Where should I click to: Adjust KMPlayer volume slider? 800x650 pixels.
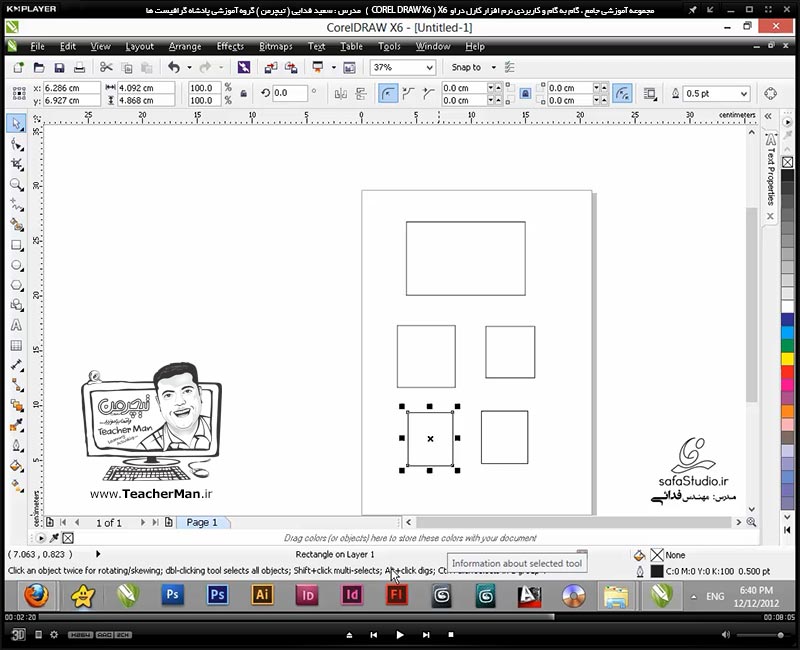click(x=762, y=635)
